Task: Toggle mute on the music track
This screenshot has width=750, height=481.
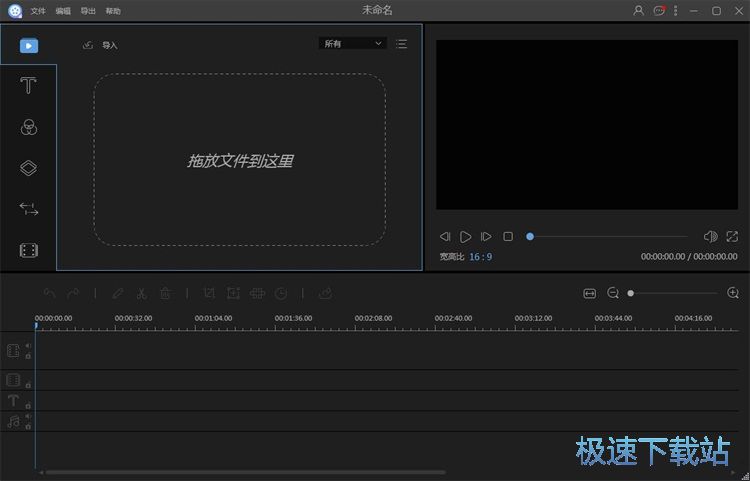Action: point(28,416)
